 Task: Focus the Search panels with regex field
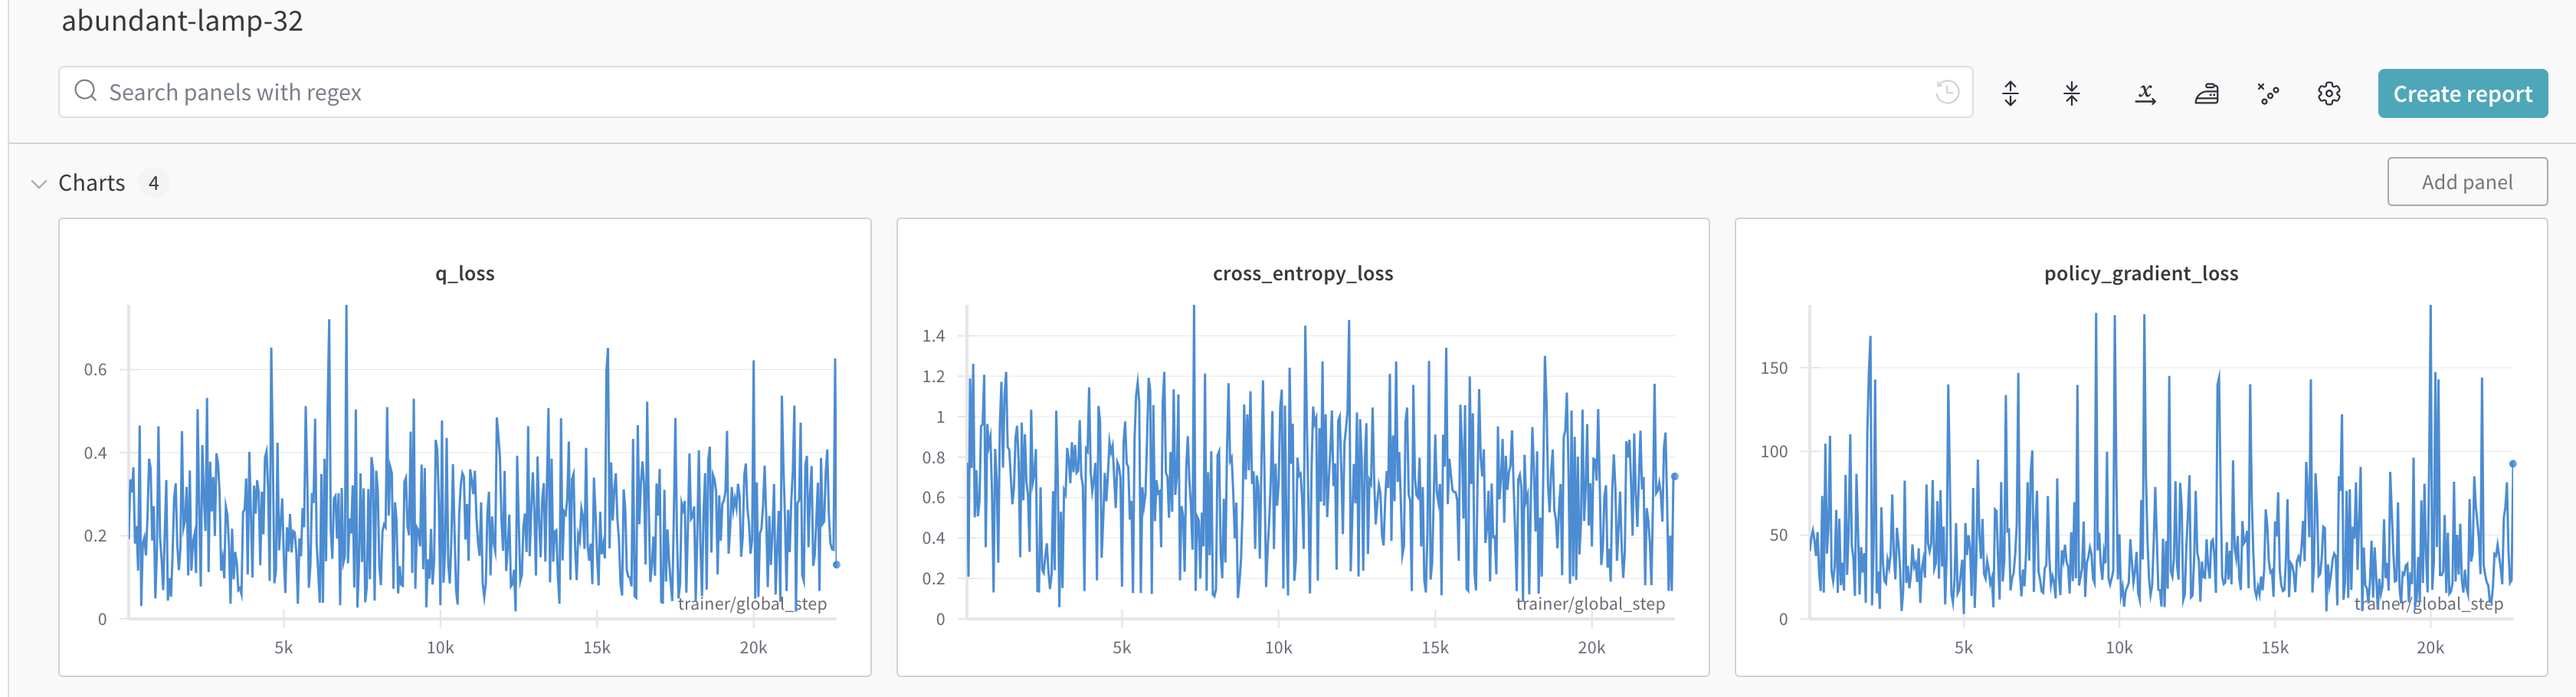[x=1000, y=92]
